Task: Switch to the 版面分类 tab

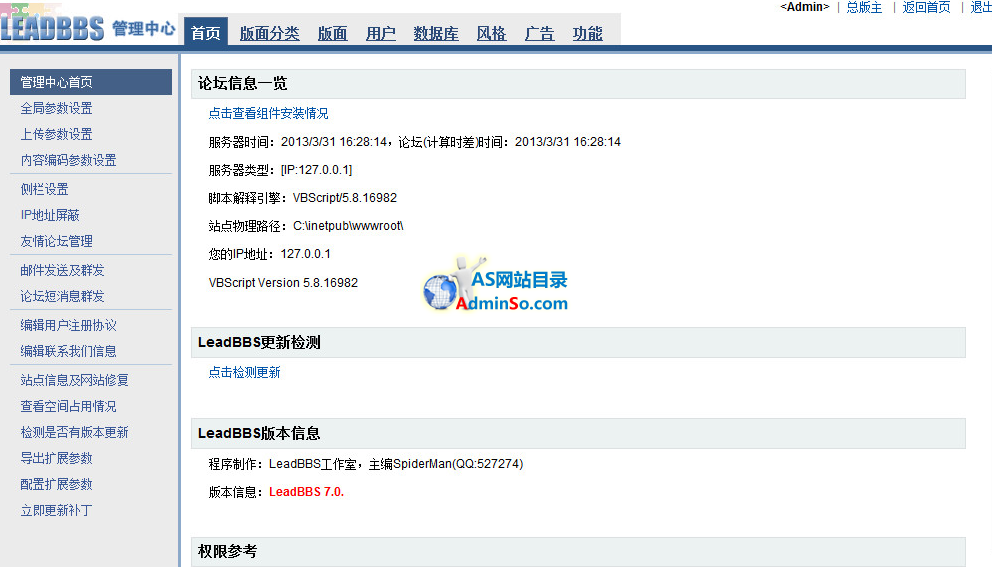Action: (x=270, y=34)
